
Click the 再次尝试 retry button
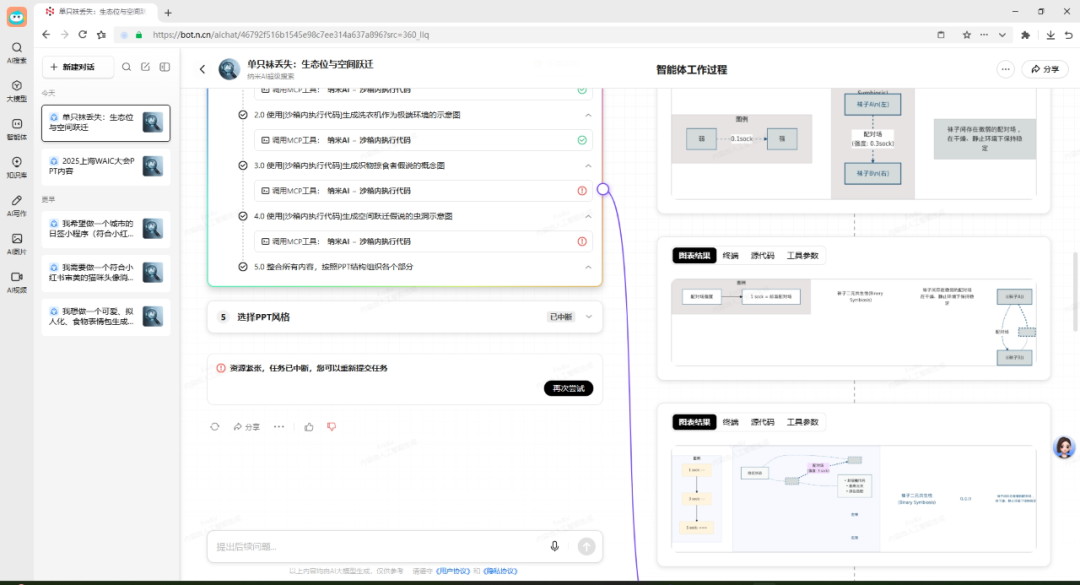pyautogui.click(x=568, y=388)
